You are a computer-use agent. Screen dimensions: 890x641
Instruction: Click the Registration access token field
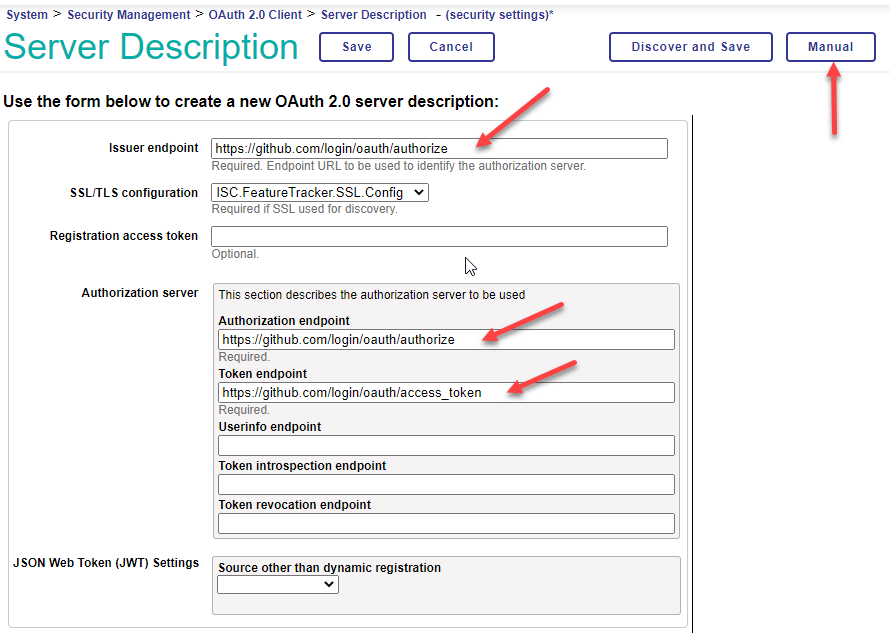[x=439, y=237]
